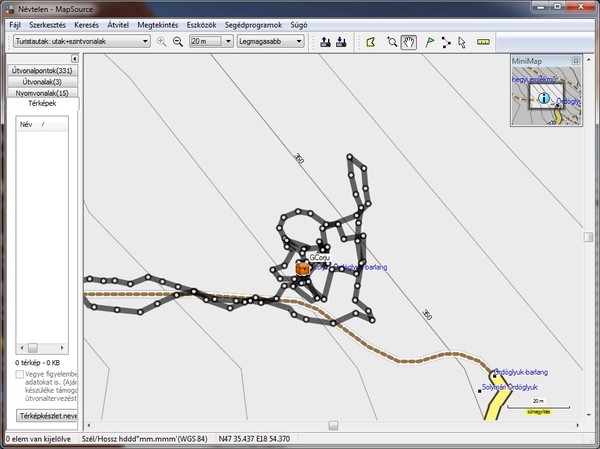Image resolution: width=600 pixels, height=449 pixels.
Task: Toggle the route data checkbox in Térképek panel
Action: (x=20, y=375)
